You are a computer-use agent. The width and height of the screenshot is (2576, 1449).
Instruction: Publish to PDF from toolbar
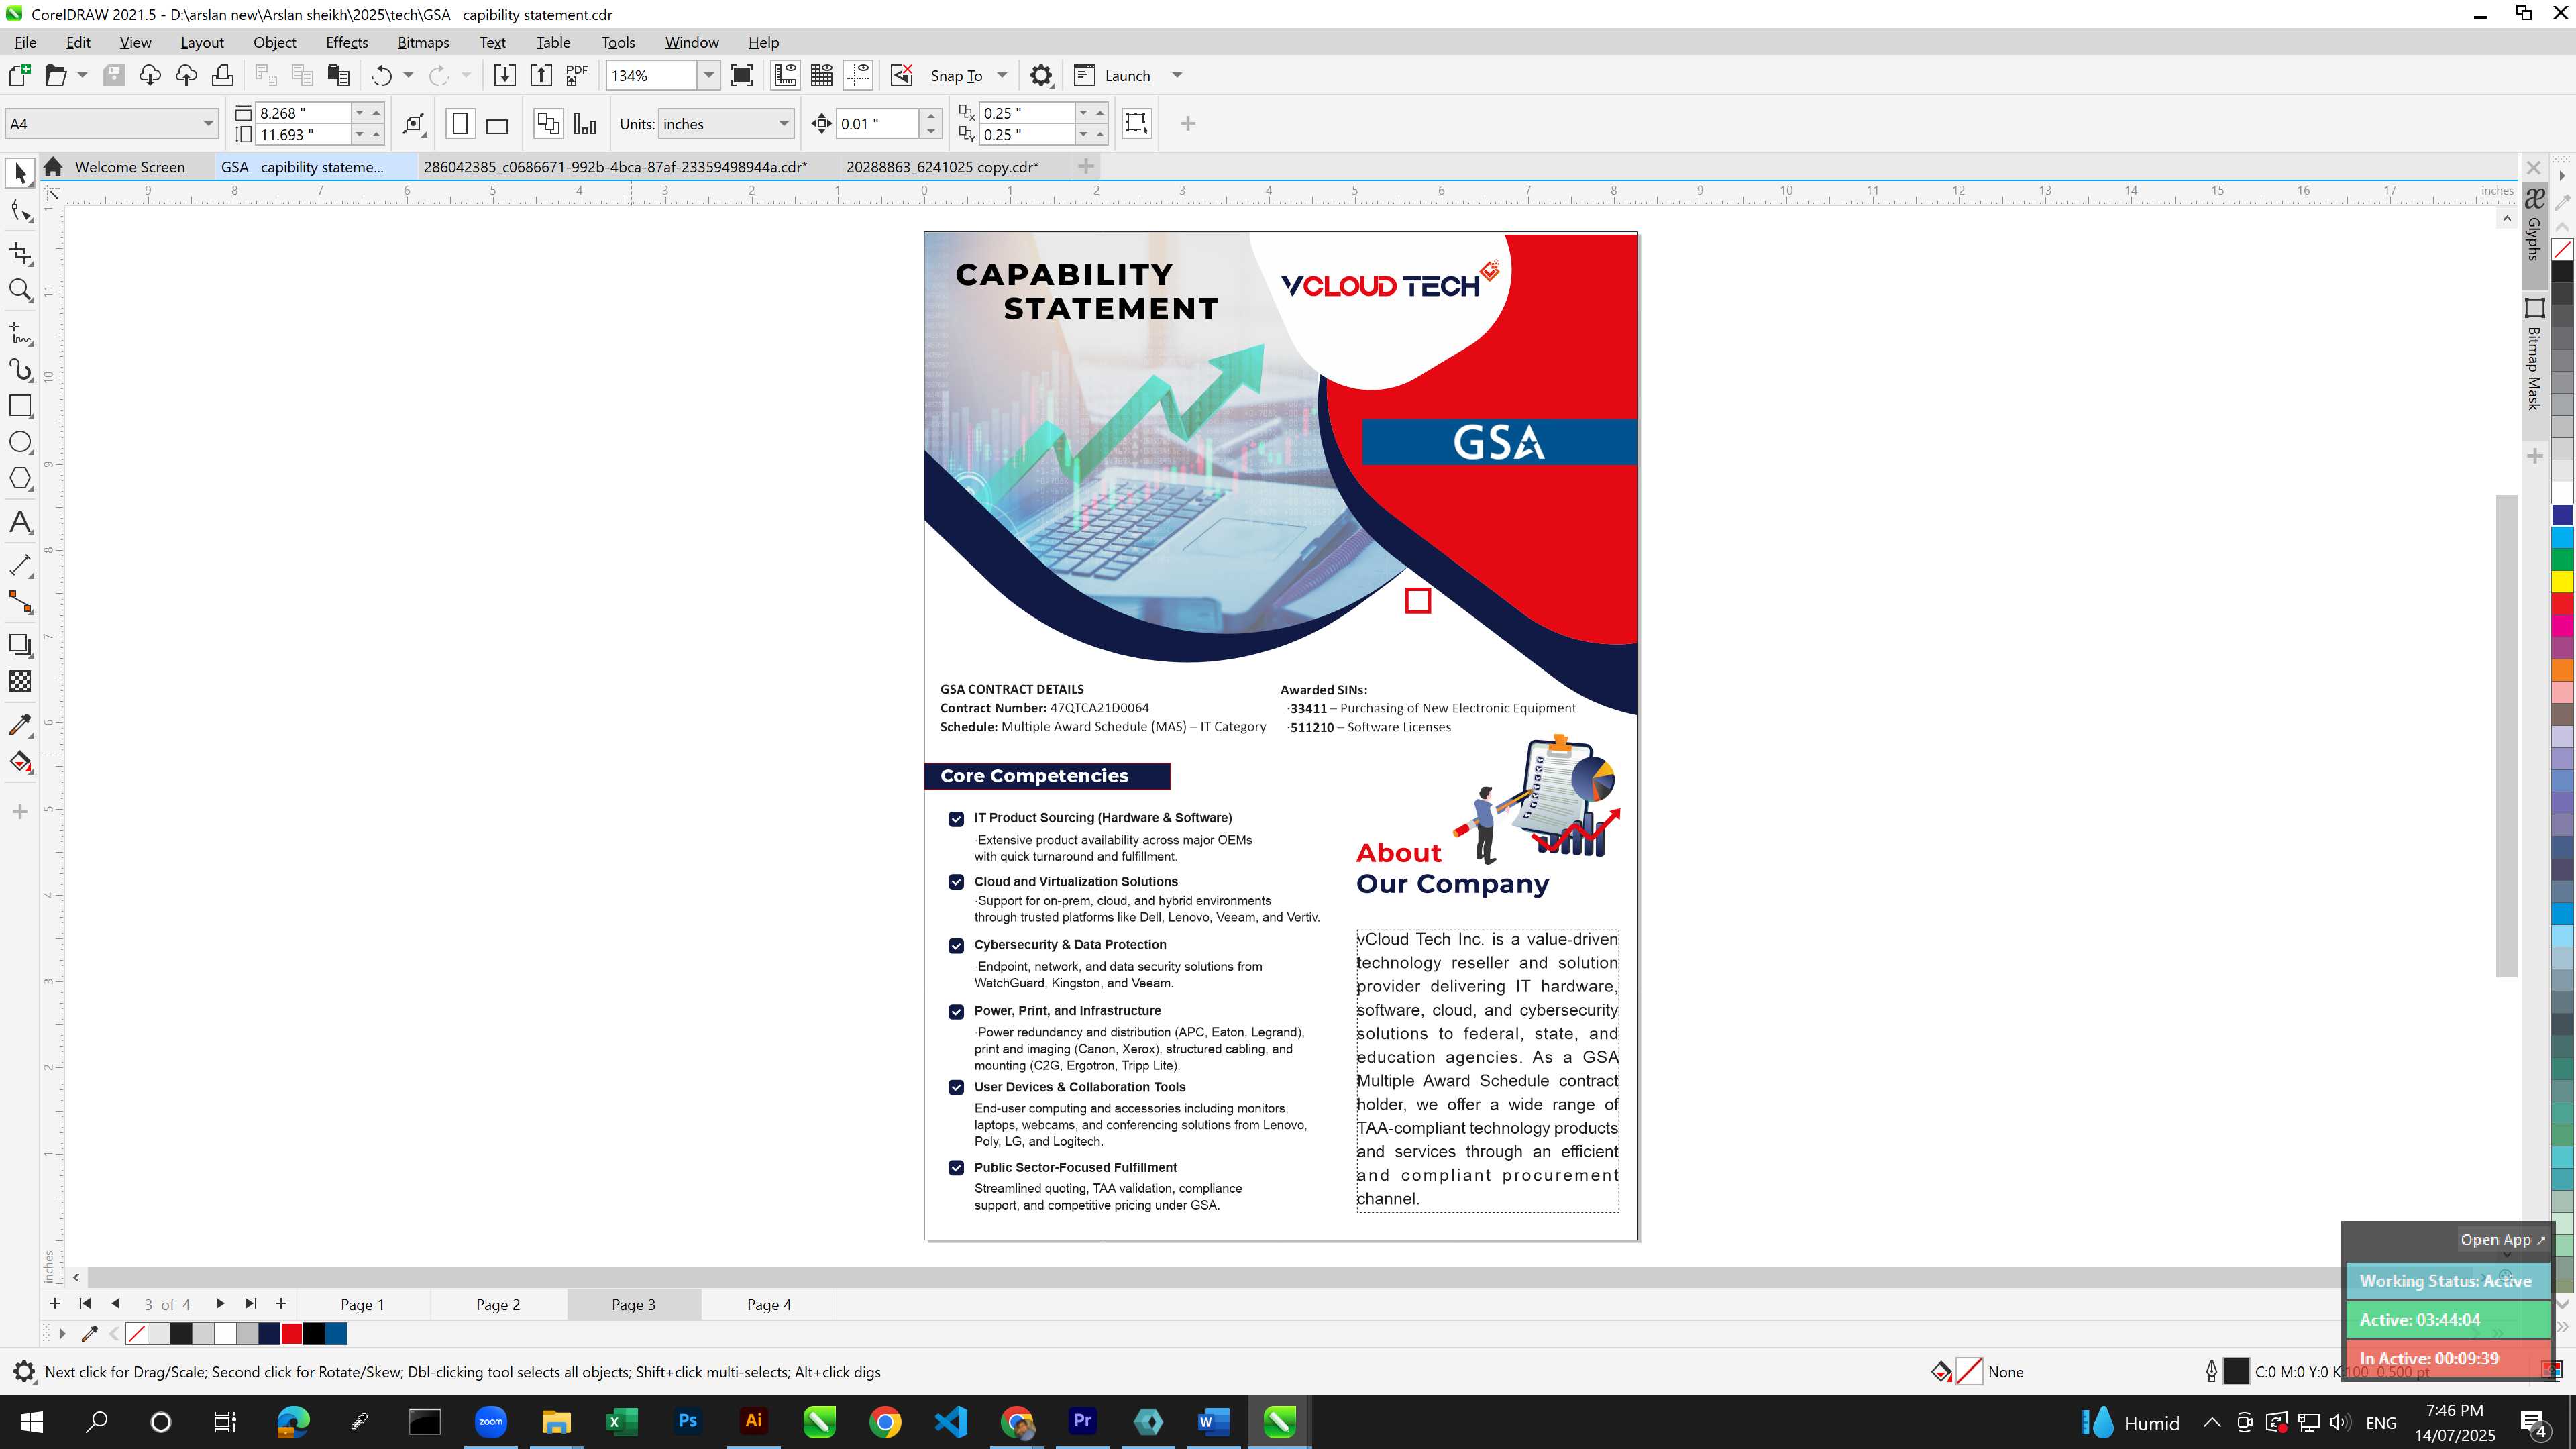[577, 75]
